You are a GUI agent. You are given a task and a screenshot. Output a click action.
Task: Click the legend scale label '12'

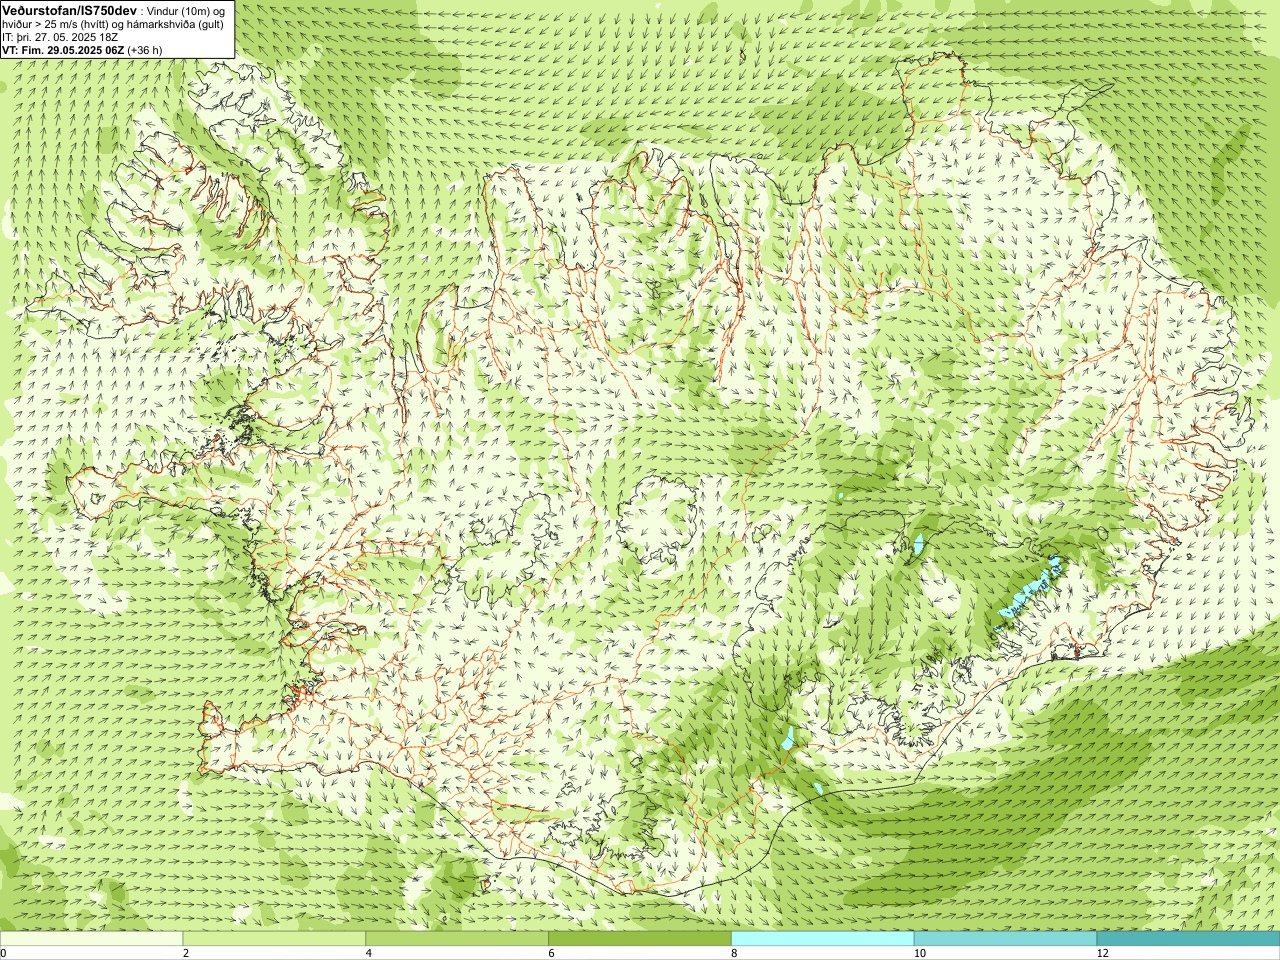(x=1103, y=954)
